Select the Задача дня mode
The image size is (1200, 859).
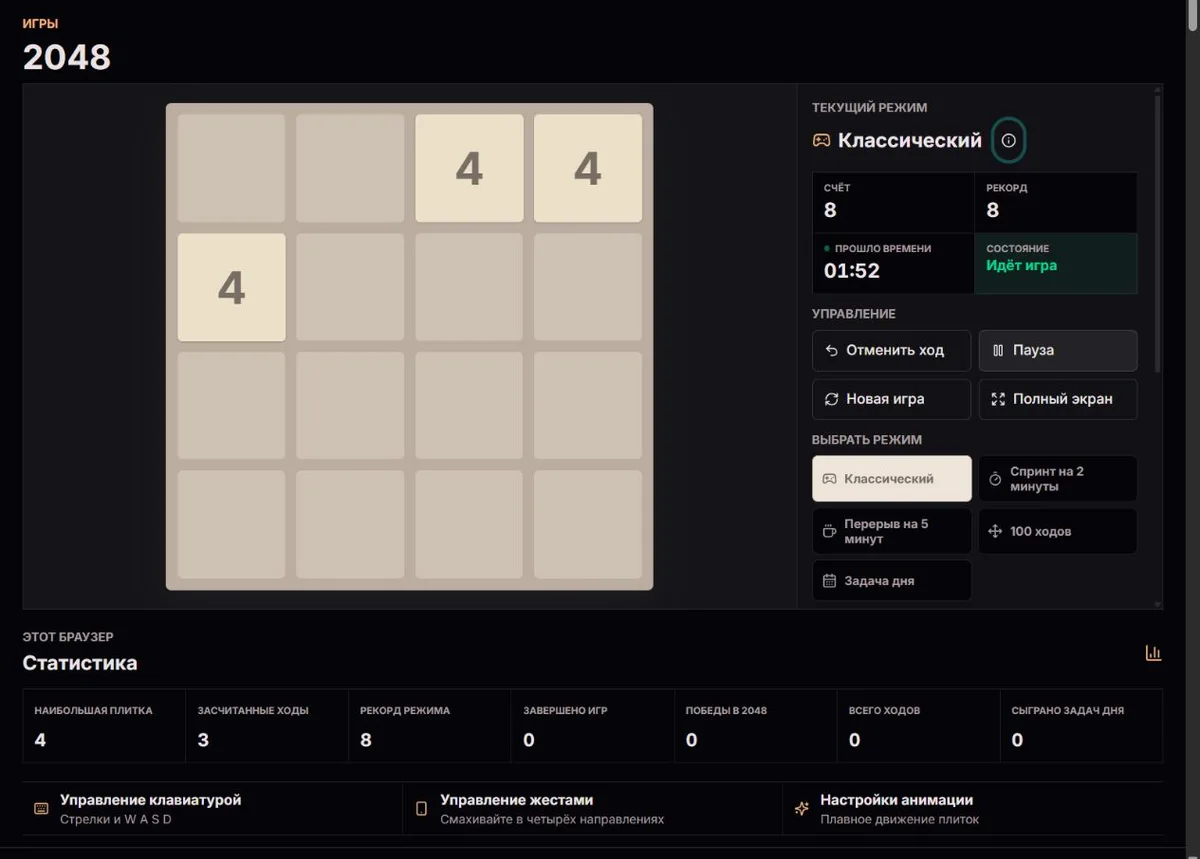(892, 581)
